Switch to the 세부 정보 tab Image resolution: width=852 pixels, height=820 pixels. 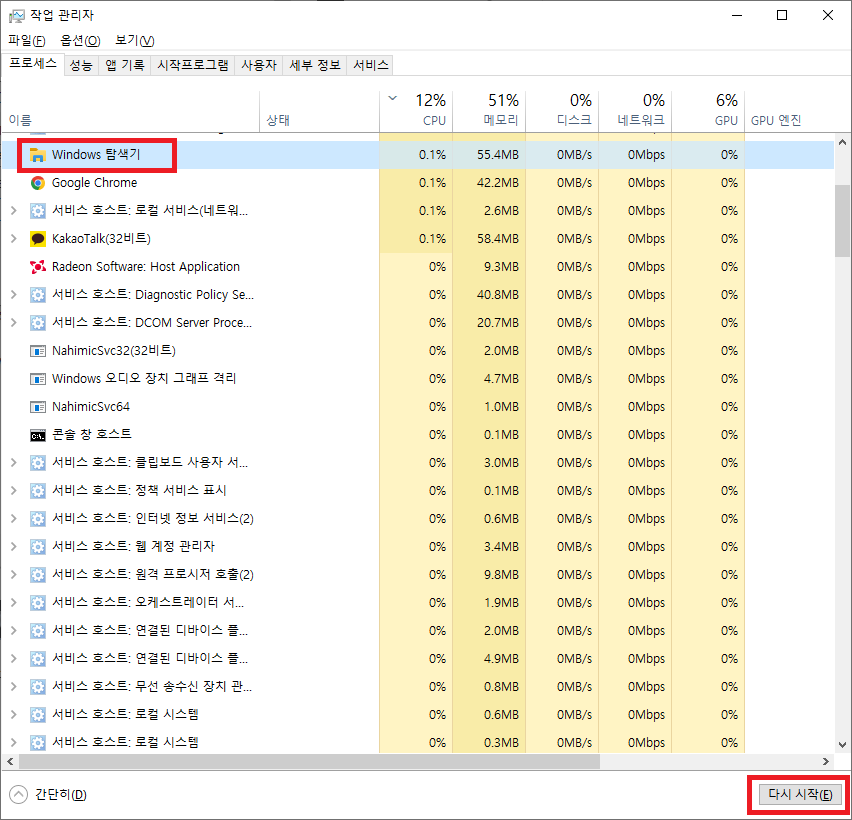point(315,66)
